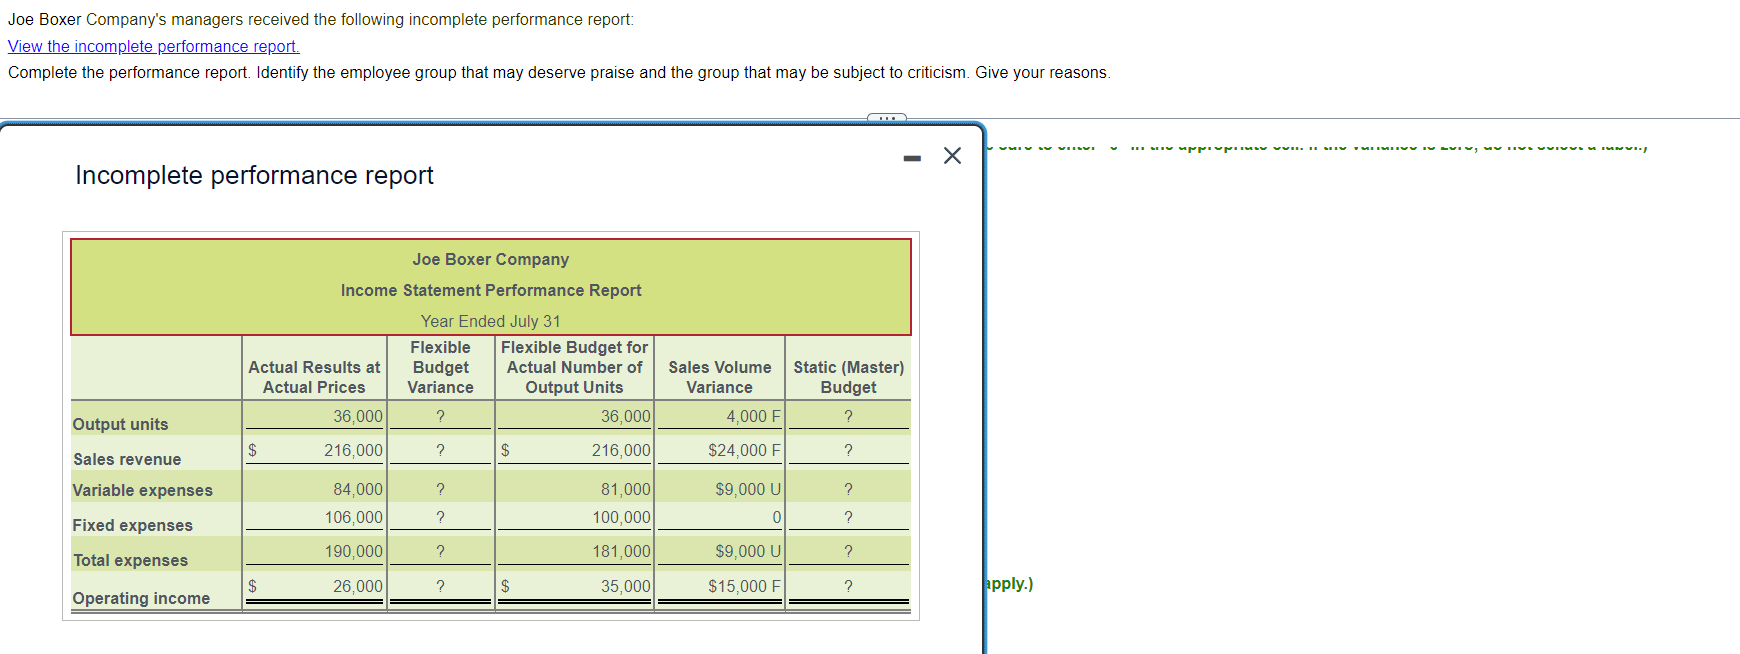The image size is (1740, 654).
Task: Click the 'Year Ended July 31' text
Action: [x=491, y=321]
